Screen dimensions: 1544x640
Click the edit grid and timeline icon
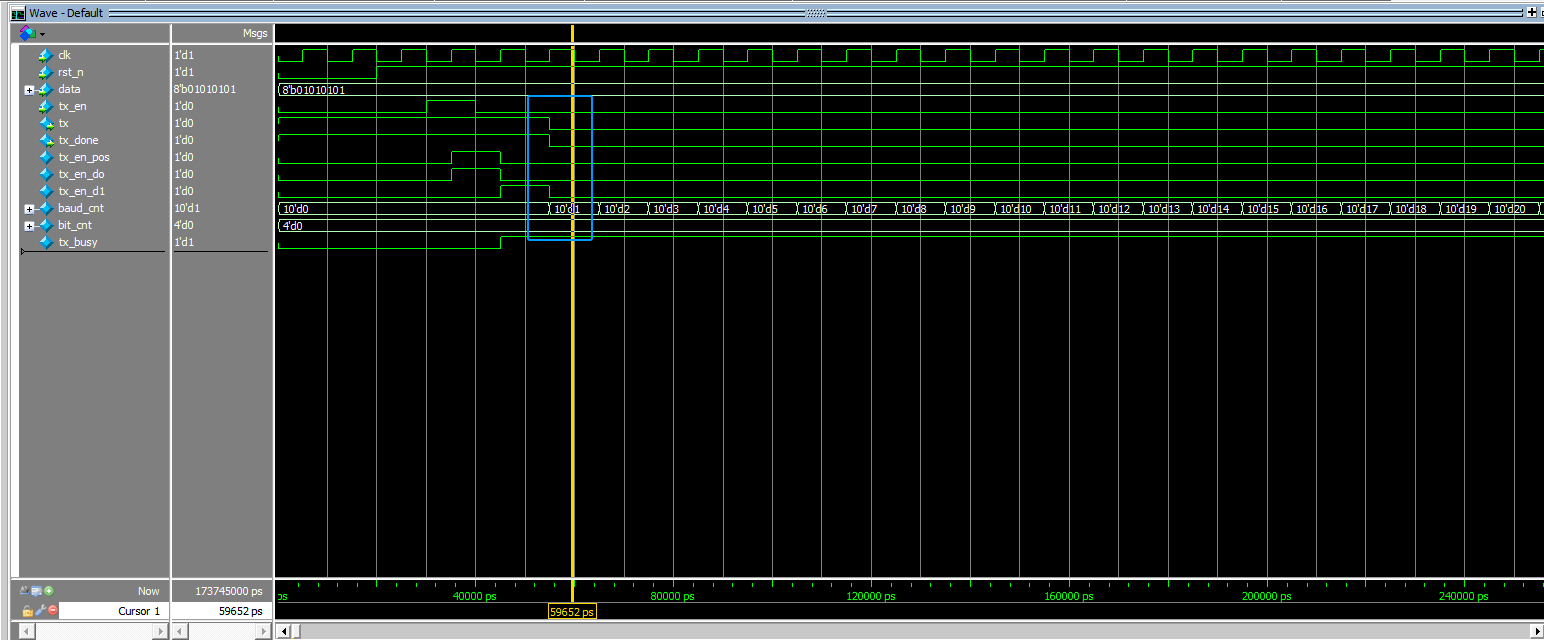(x=36, y=591)
